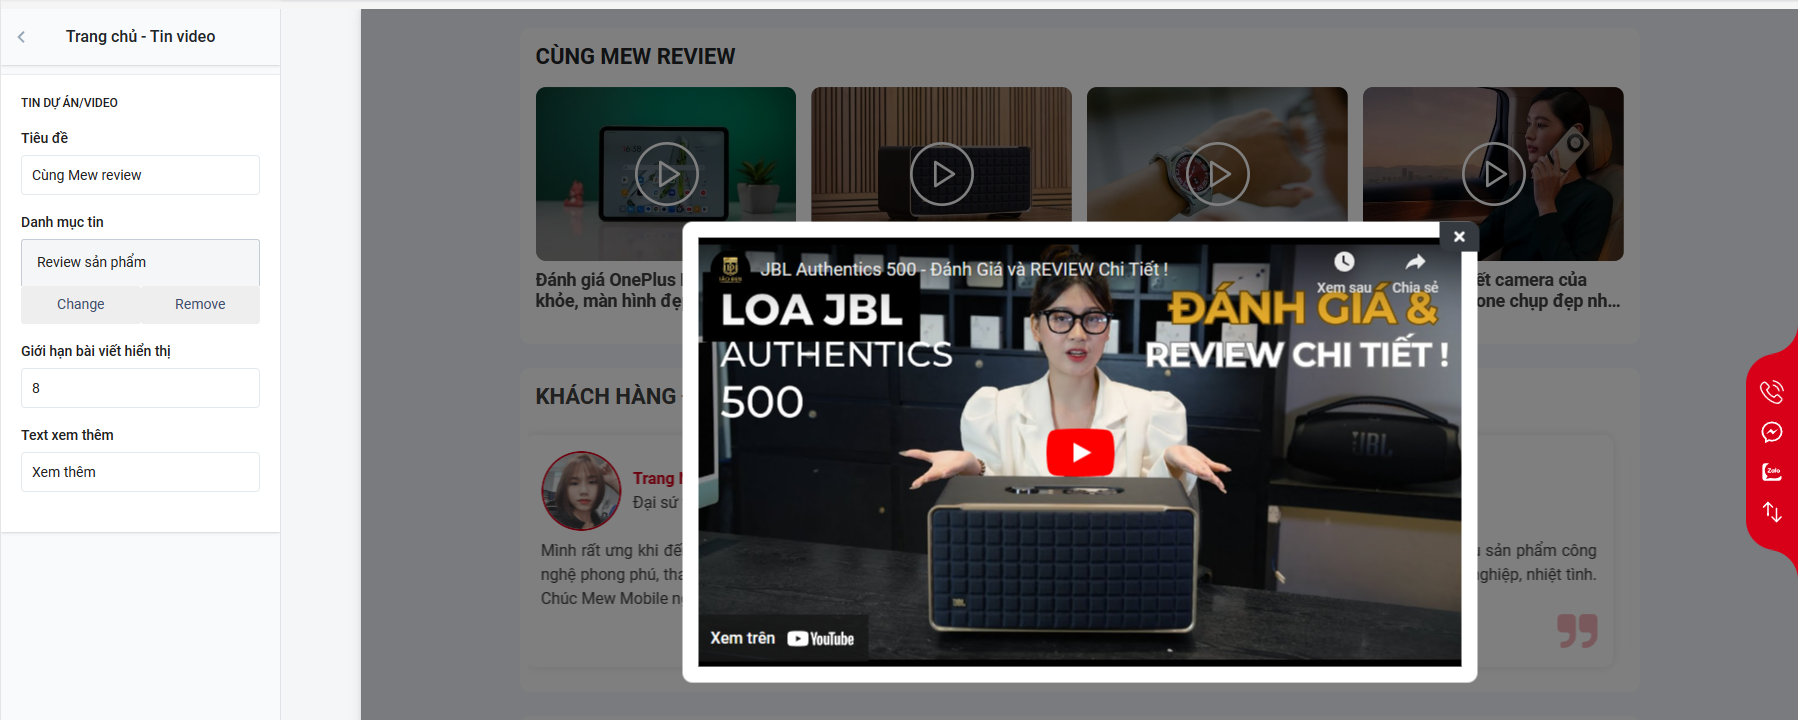Play the black speaker video thumbnail
Screen dimensions: 1798x720
point(942,174)
